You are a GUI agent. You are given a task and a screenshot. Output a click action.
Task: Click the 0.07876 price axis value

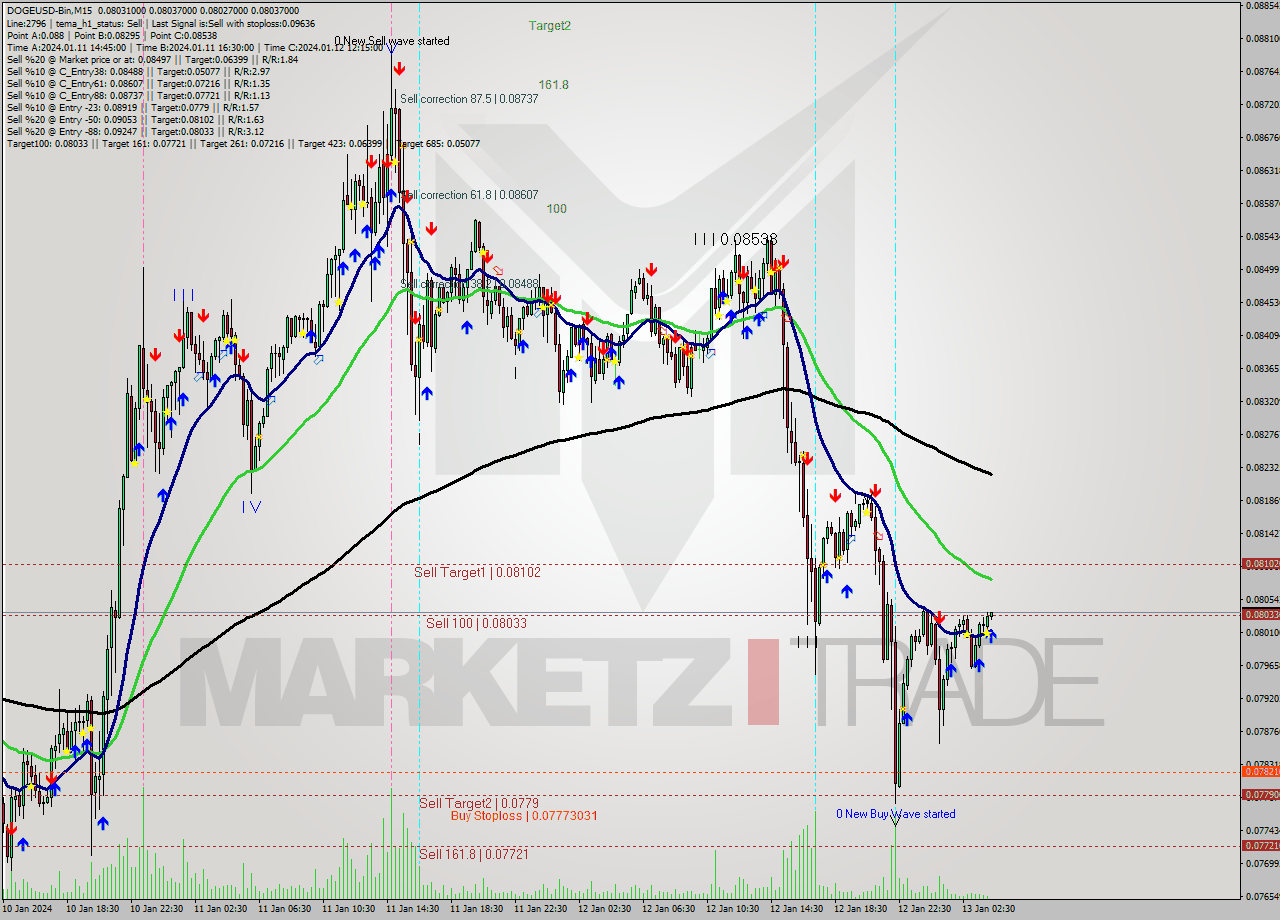1262,732
